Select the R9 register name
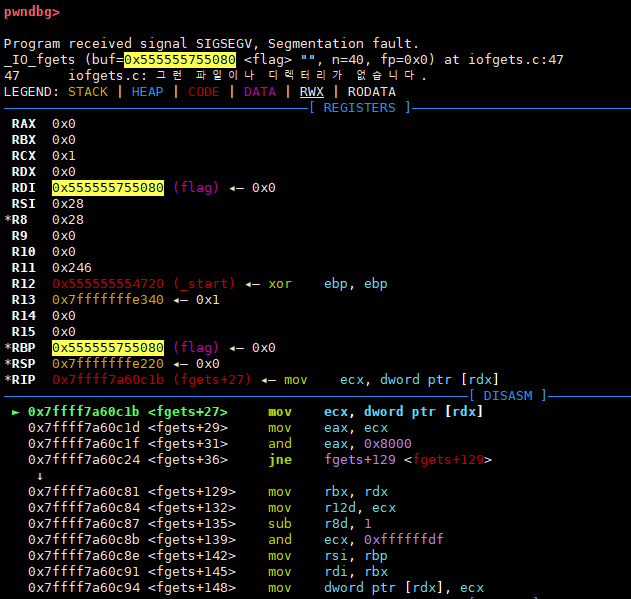The height and width of the screenshot is (599, 631). 20,236
